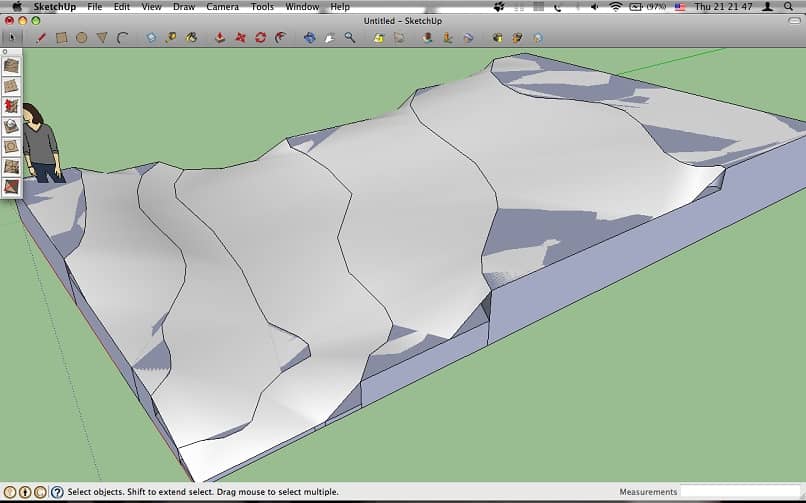
Task: Select the Line pencil tool
Action: tap(41, 38)
